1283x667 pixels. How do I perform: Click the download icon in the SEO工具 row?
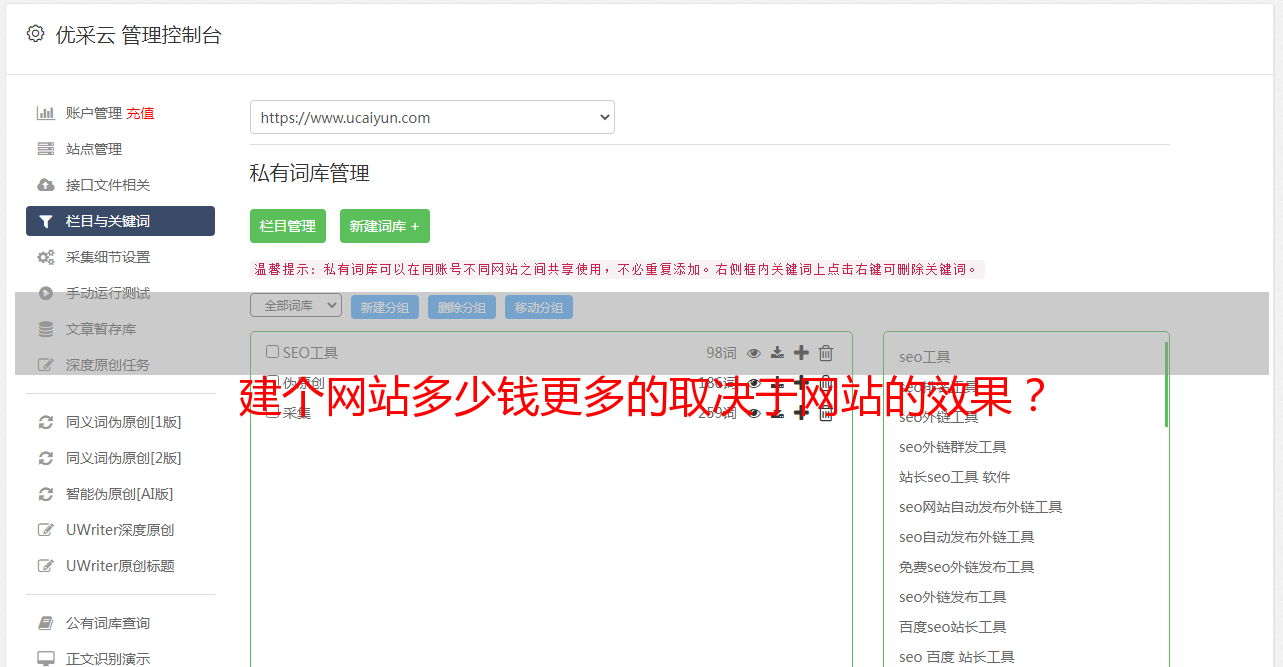[777, 353]
